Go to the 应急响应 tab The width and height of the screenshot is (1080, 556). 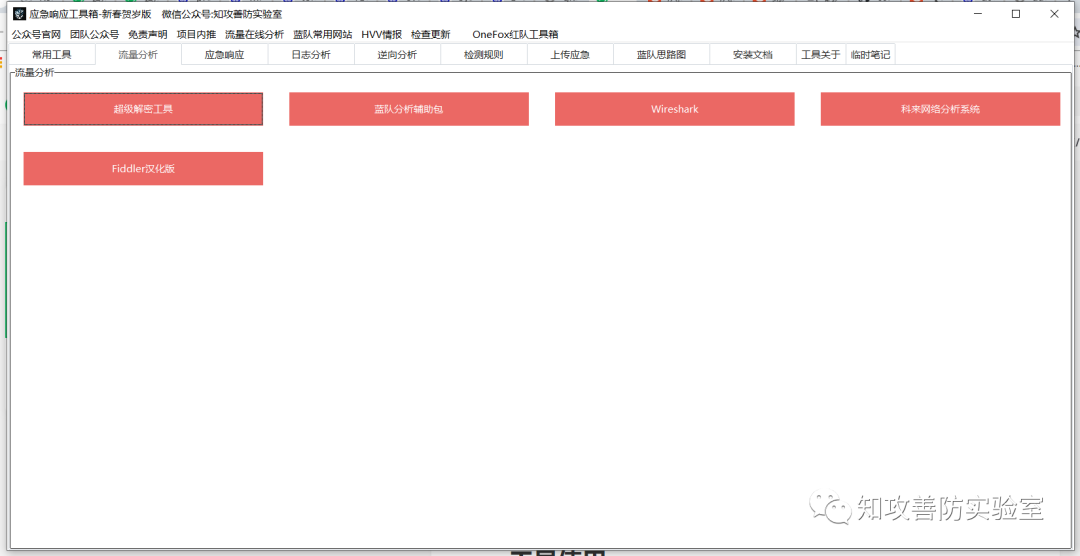click(225, 55)
